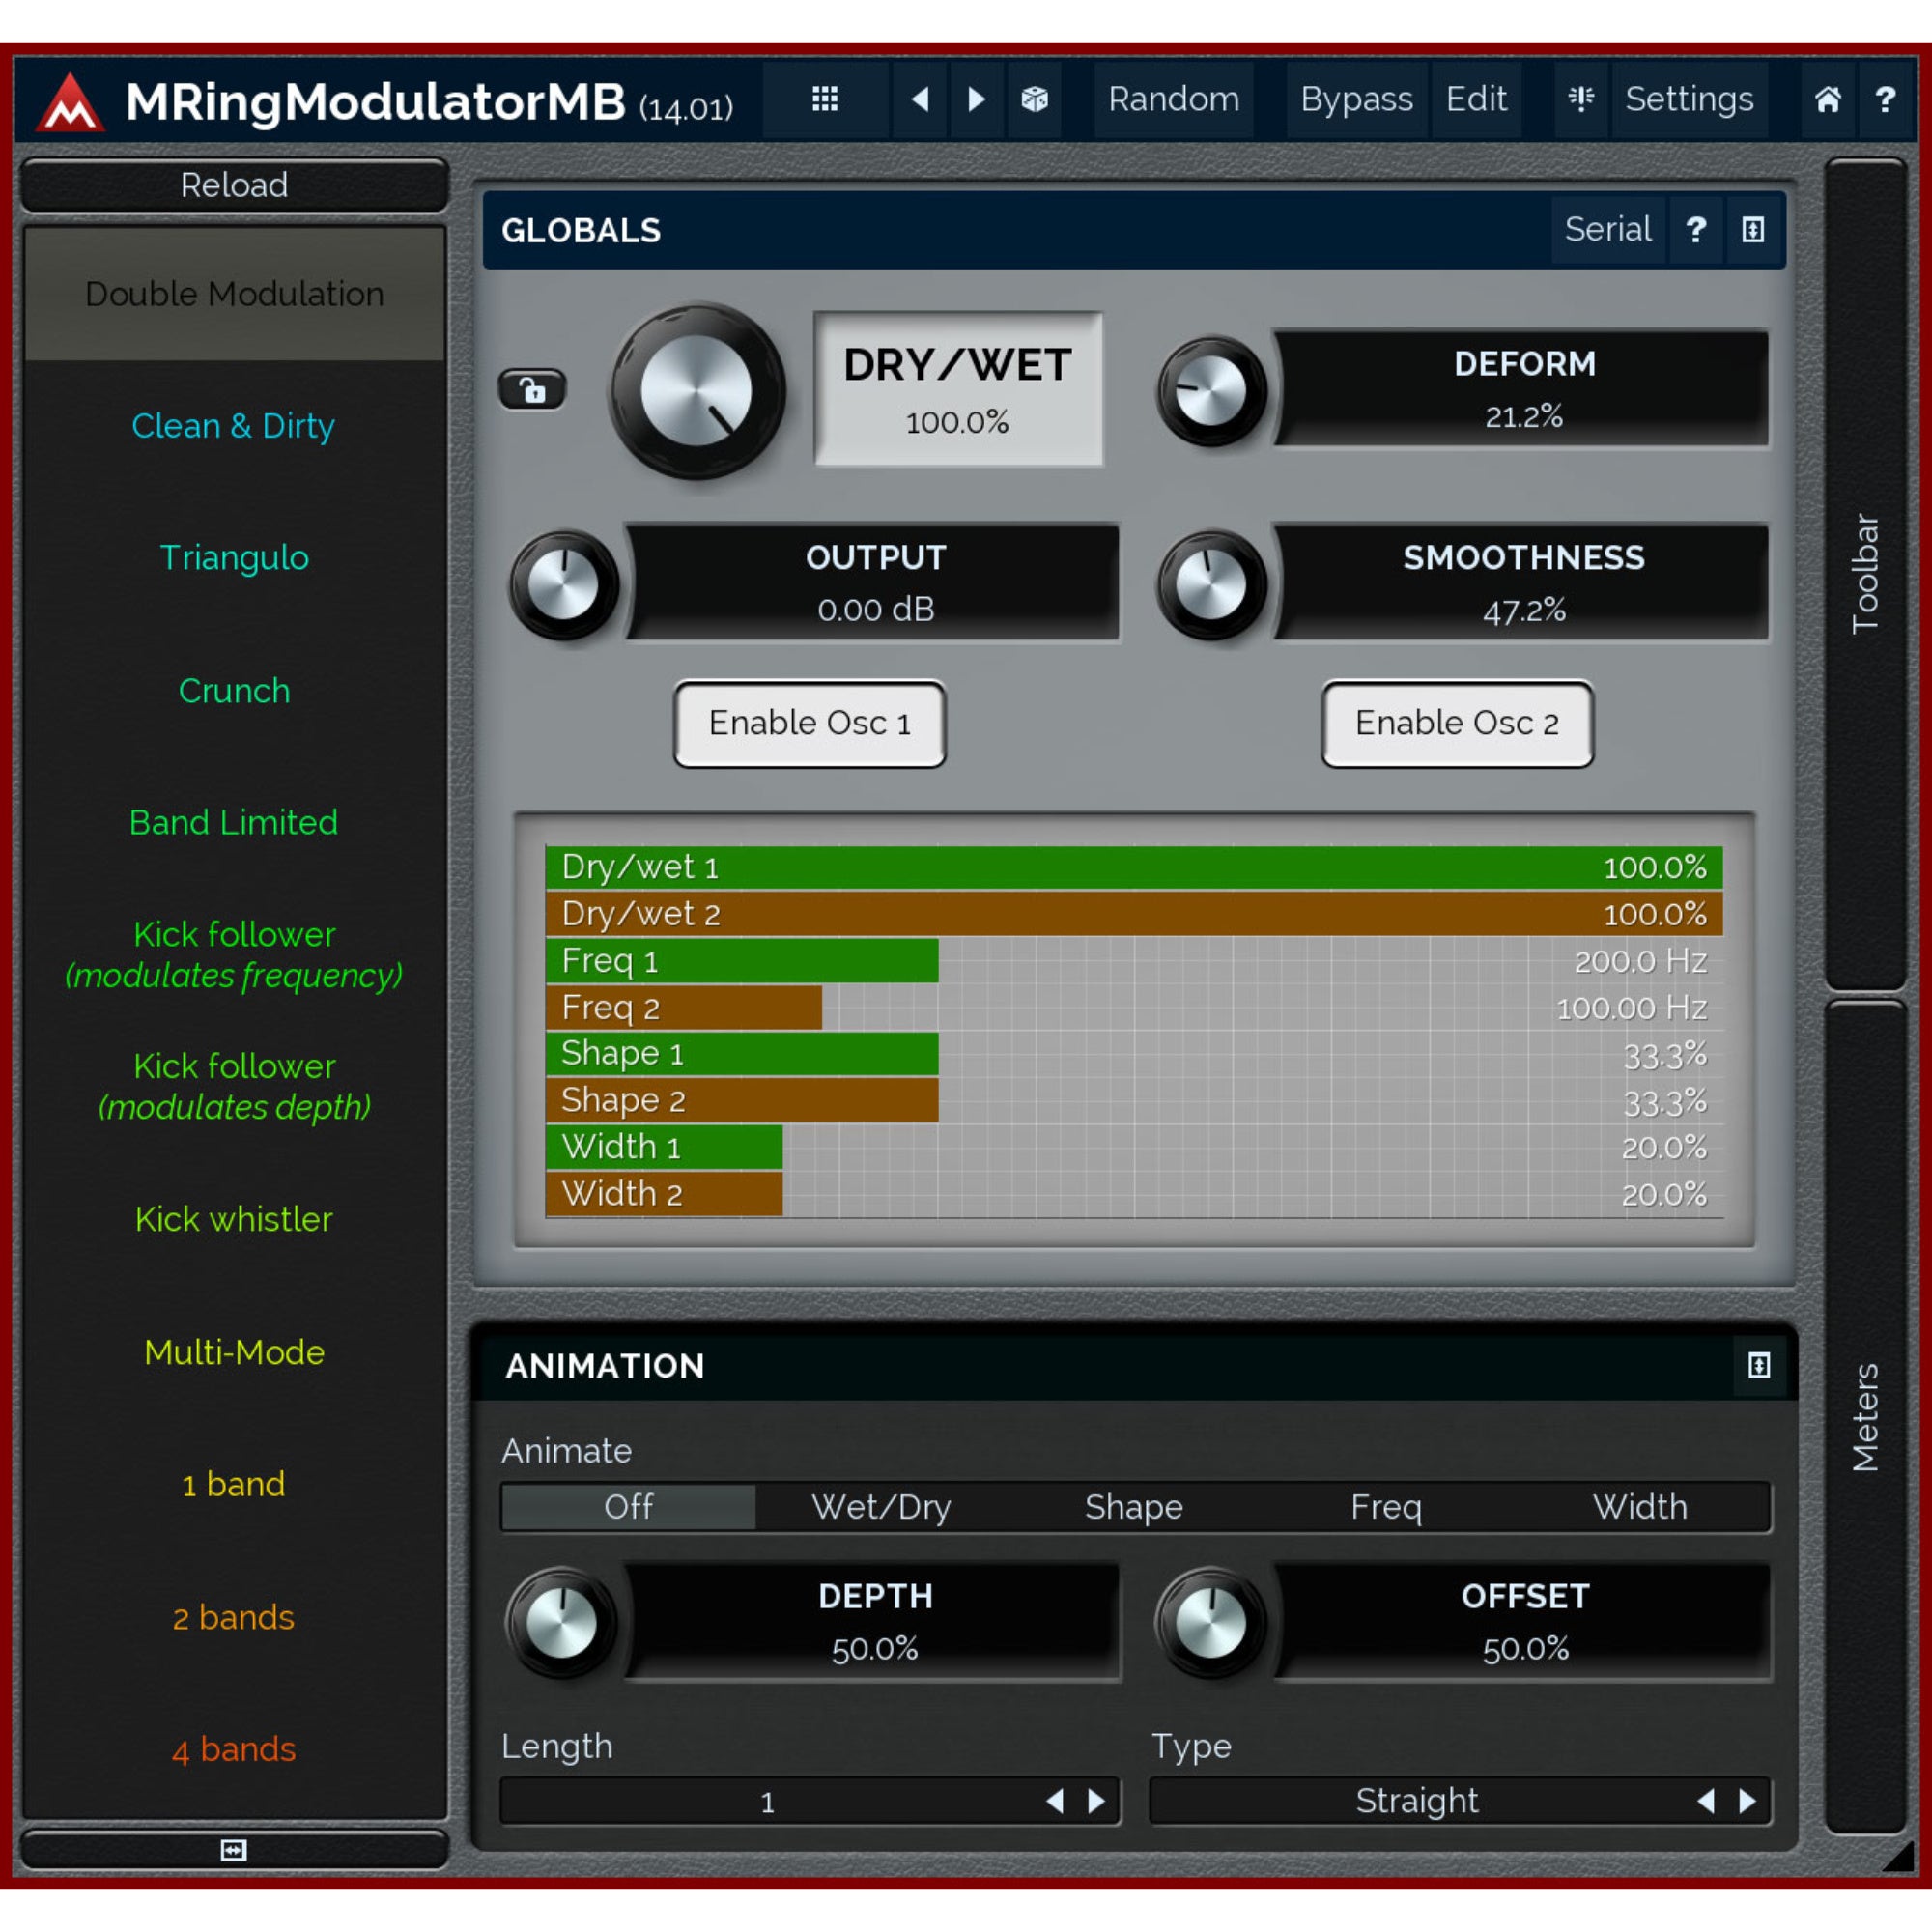
Task: Expand the Meters side panel
Action: [x=1865, y=1417]
